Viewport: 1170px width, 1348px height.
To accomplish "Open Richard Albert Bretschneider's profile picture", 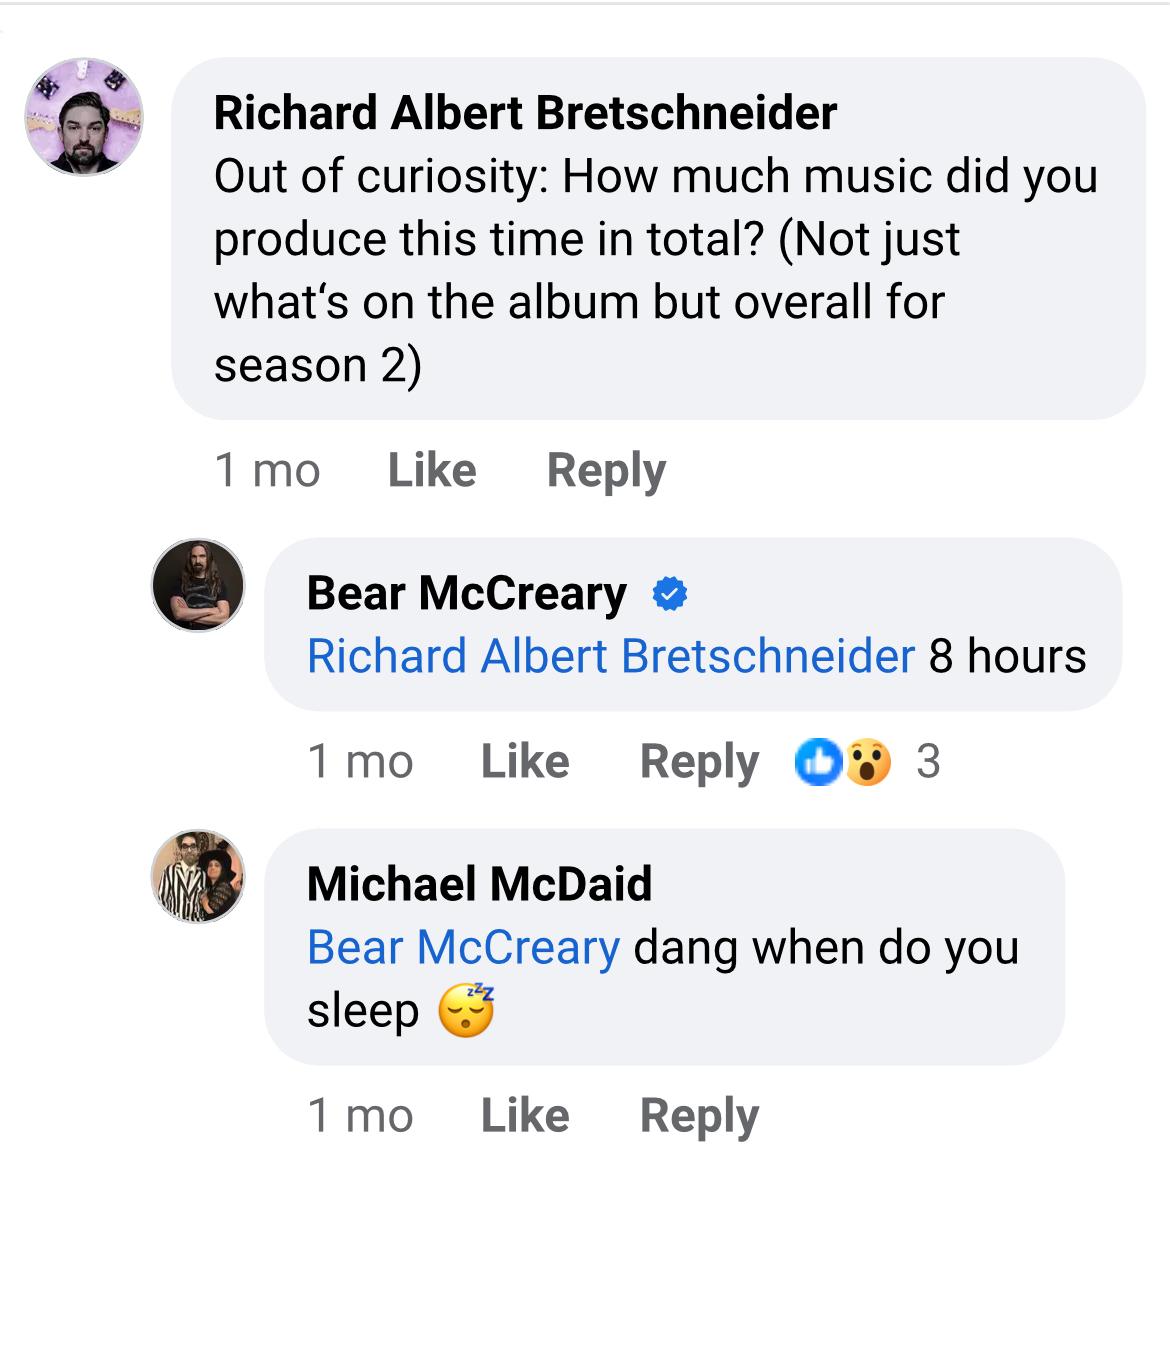I will [84, 116].
